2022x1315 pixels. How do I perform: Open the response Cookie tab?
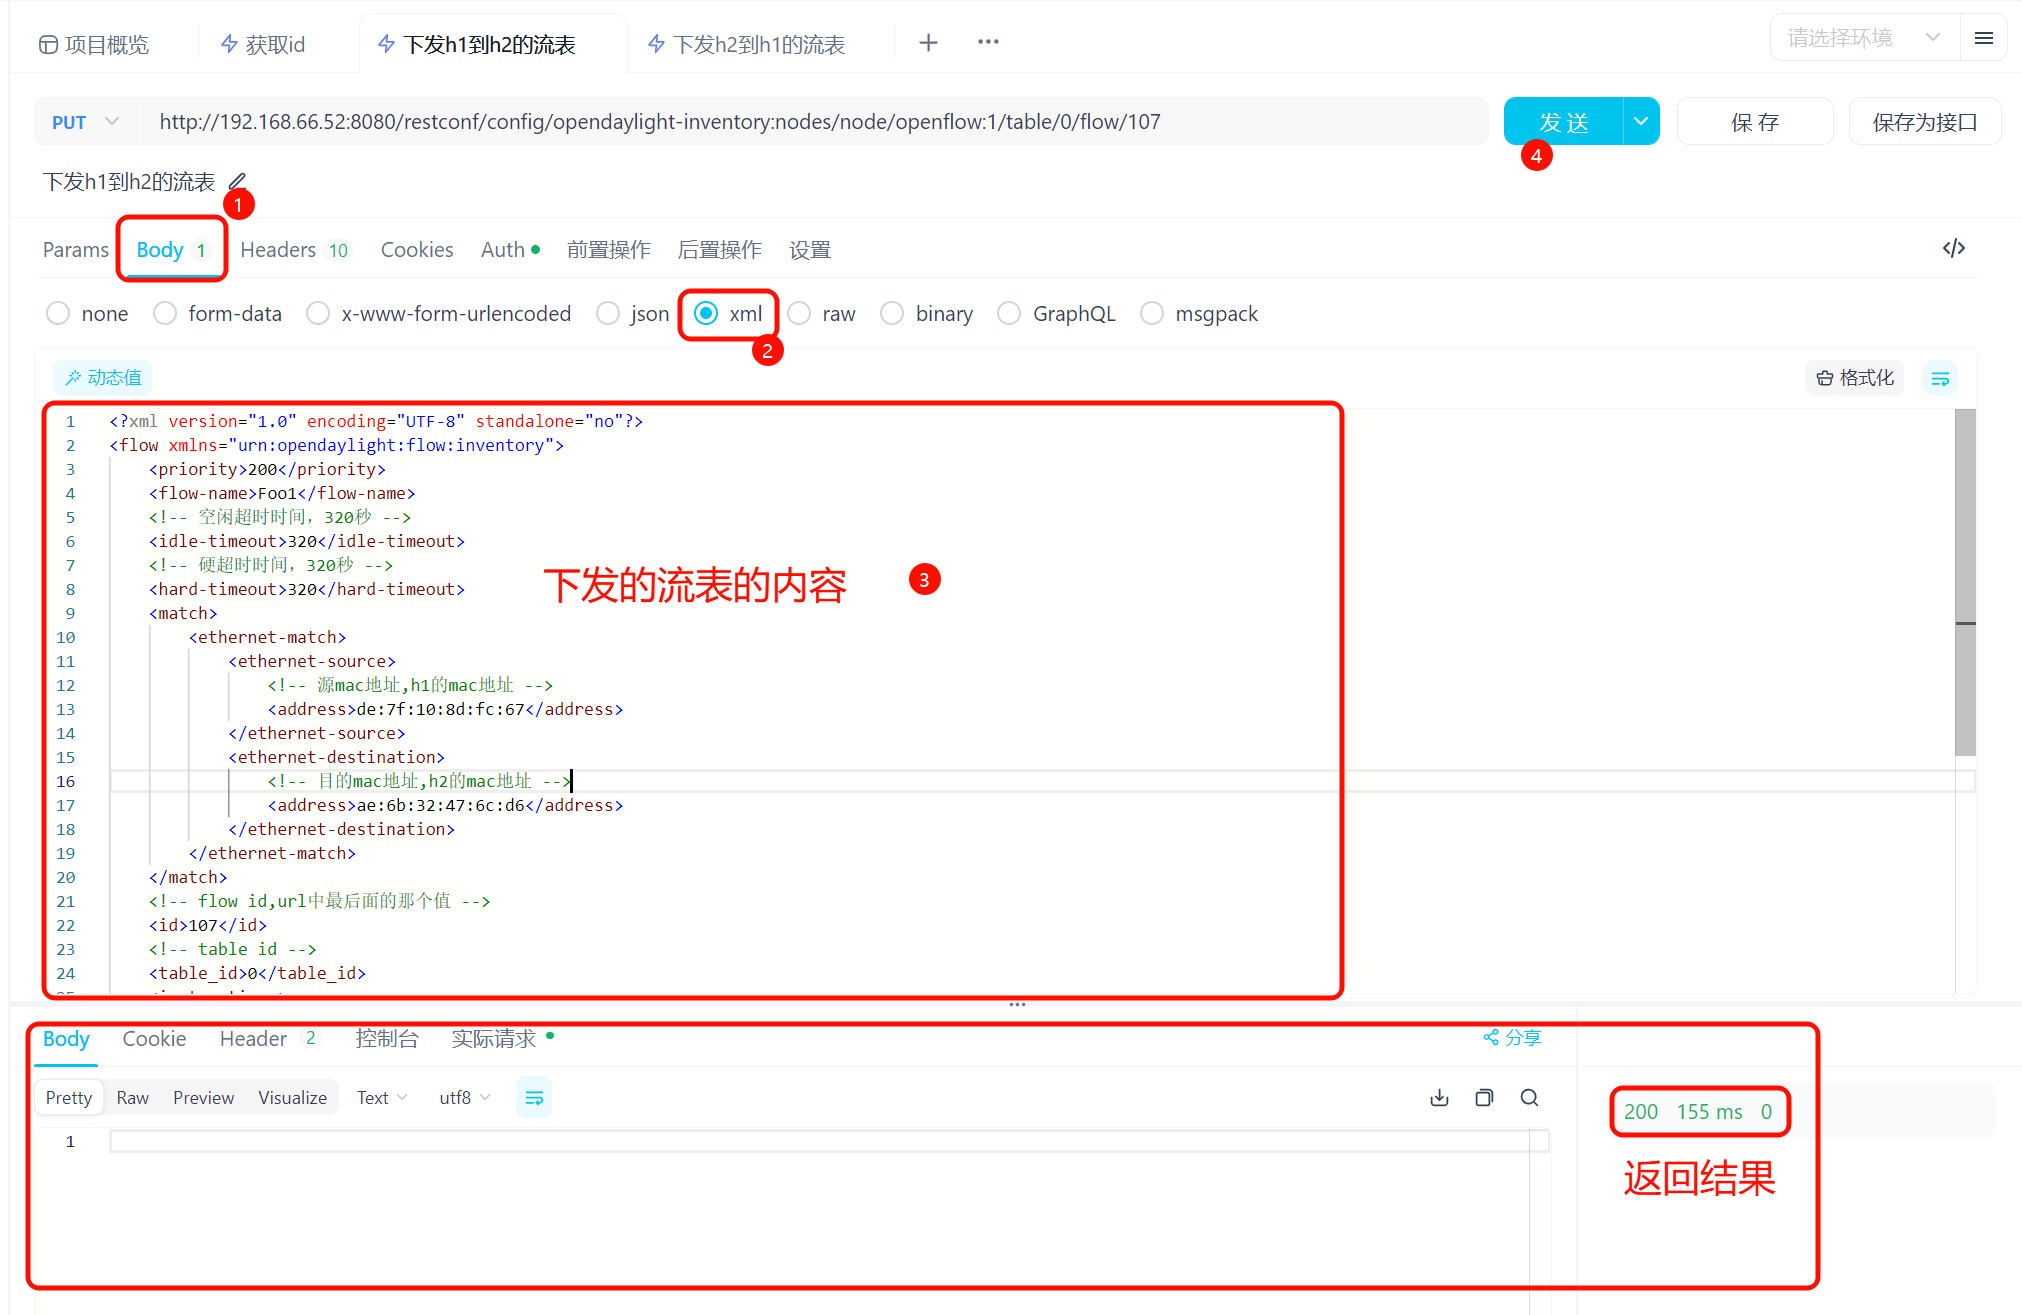pyautogui.click(x=154, y=1039)
